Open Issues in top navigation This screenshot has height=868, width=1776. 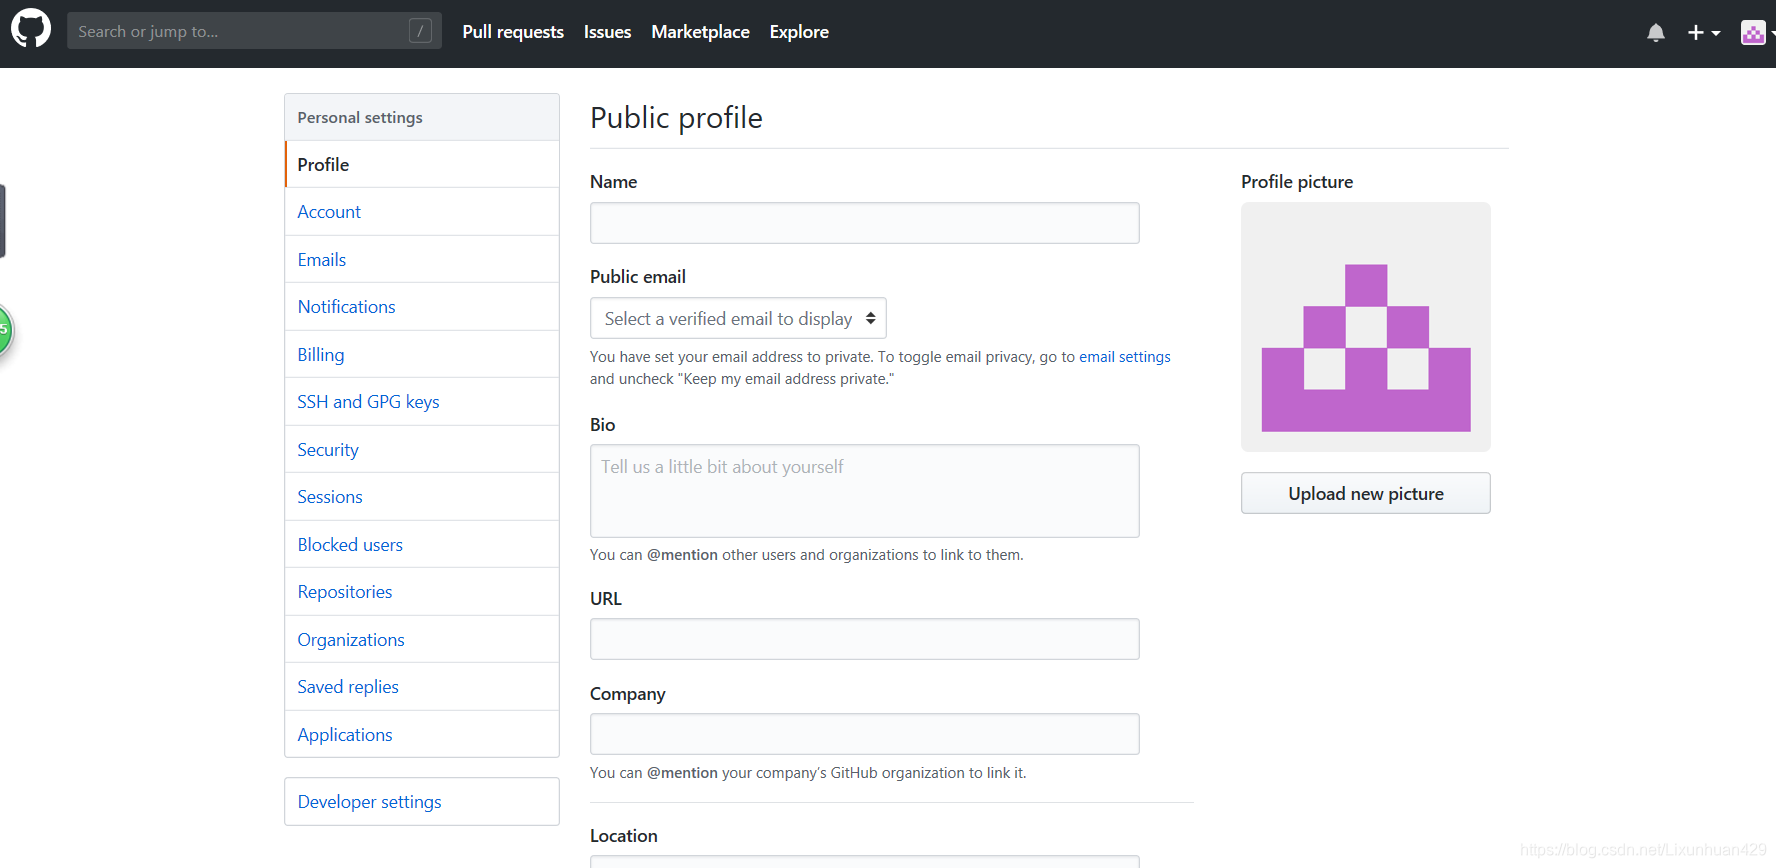point(607,32)
